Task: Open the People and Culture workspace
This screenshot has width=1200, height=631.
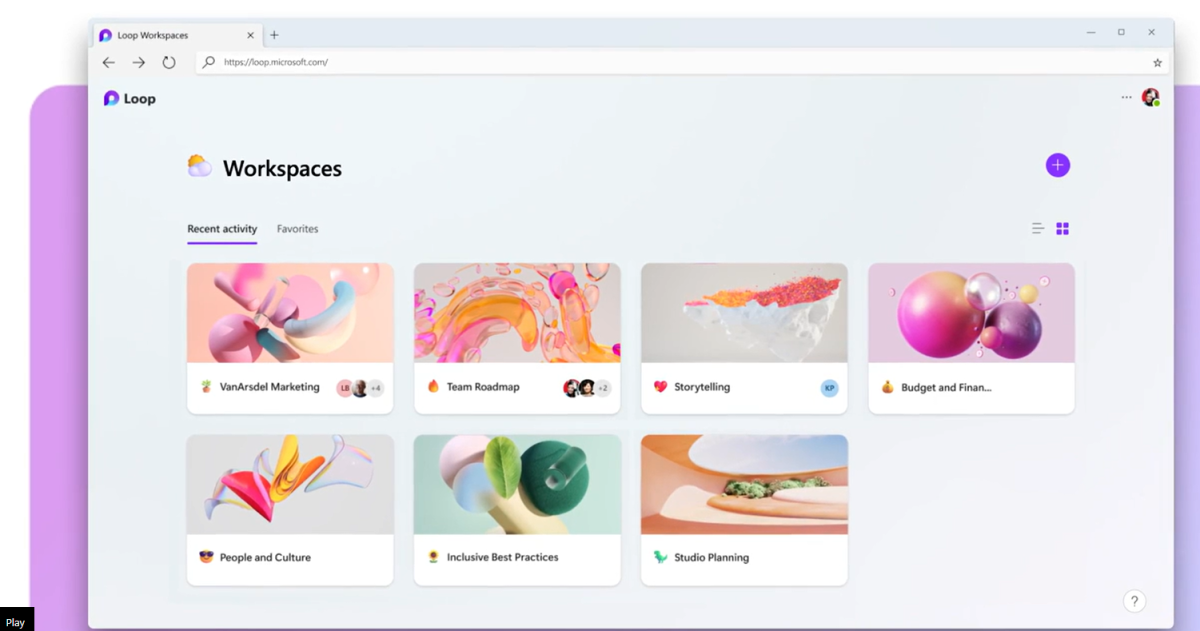Action: click(290, 510)
